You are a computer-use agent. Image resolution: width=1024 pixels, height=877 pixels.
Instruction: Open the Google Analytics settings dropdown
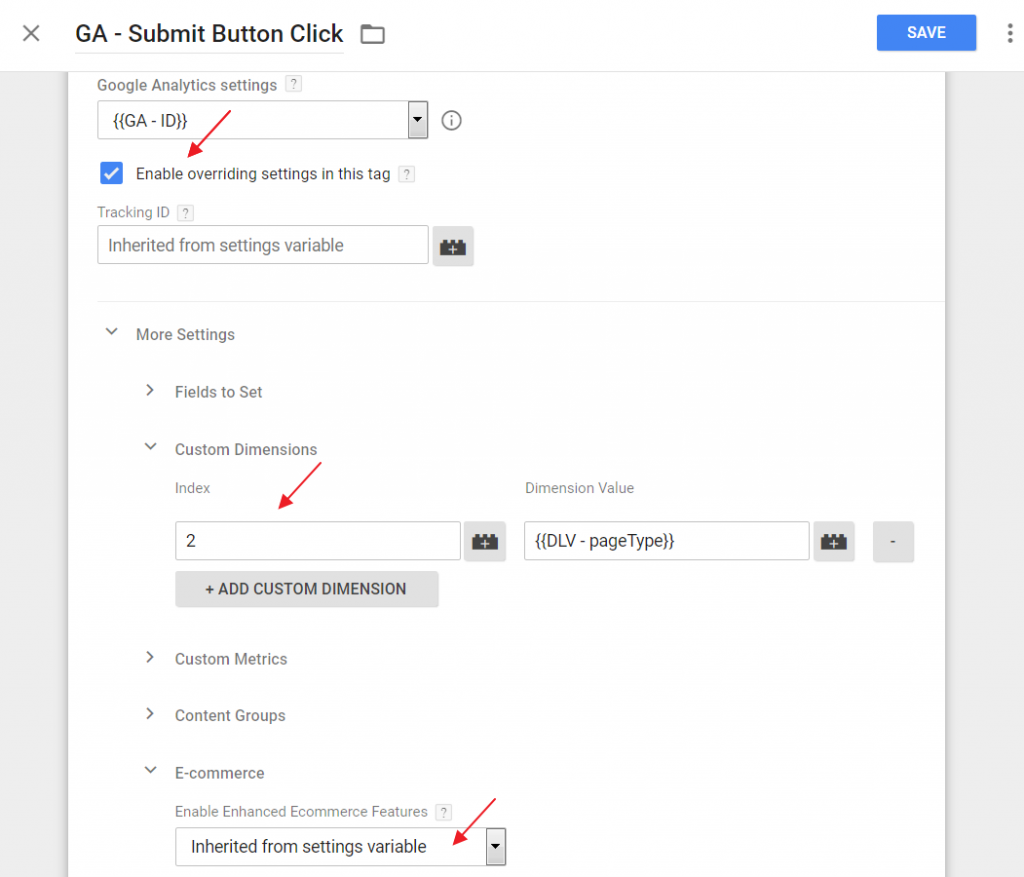click(x=263, y=121)
